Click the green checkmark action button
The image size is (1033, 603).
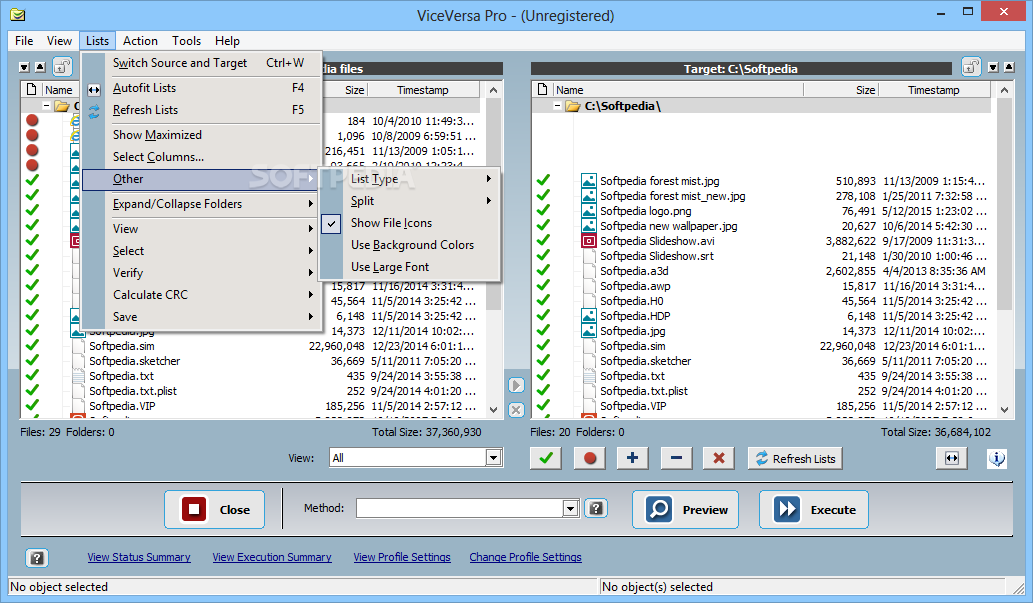pos(545,458)
